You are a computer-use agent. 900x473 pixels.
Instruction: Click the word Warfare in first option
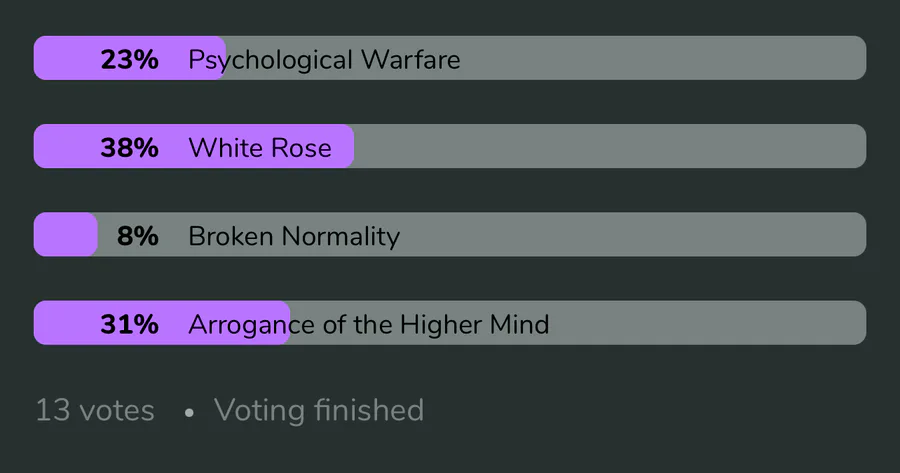click(410, 60)
